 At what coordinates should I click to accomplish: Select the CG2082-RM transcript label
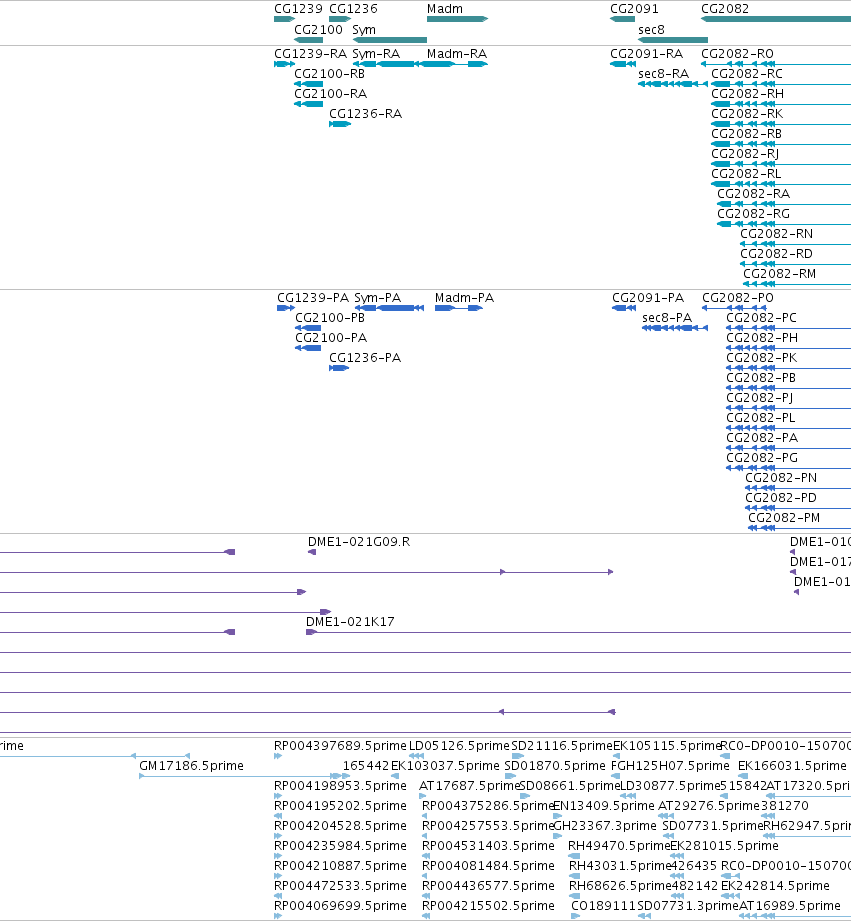point(779,273)
